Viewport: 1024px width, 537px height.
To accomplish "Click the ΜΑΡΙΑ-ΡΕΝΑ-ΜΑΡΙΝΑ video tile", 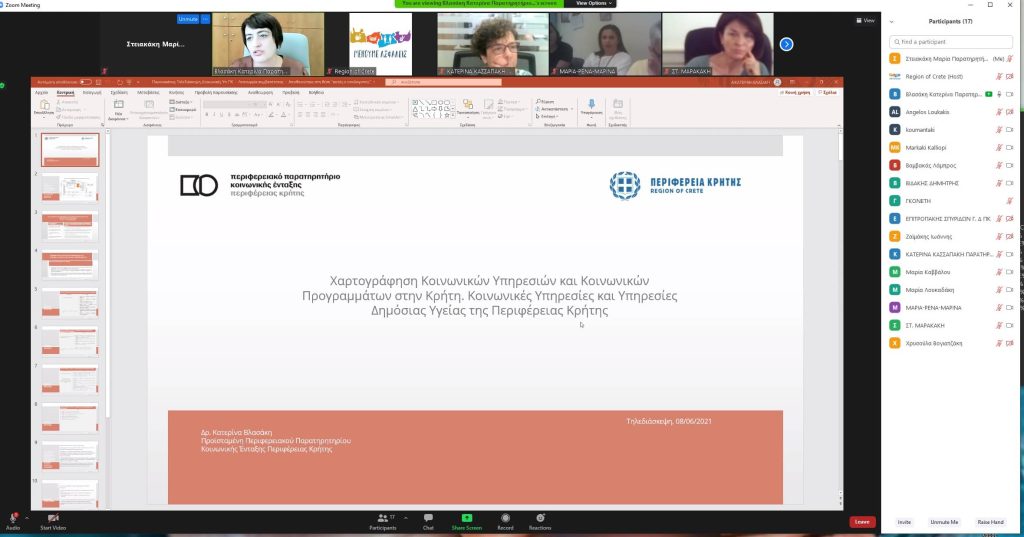I will point(605,44).
